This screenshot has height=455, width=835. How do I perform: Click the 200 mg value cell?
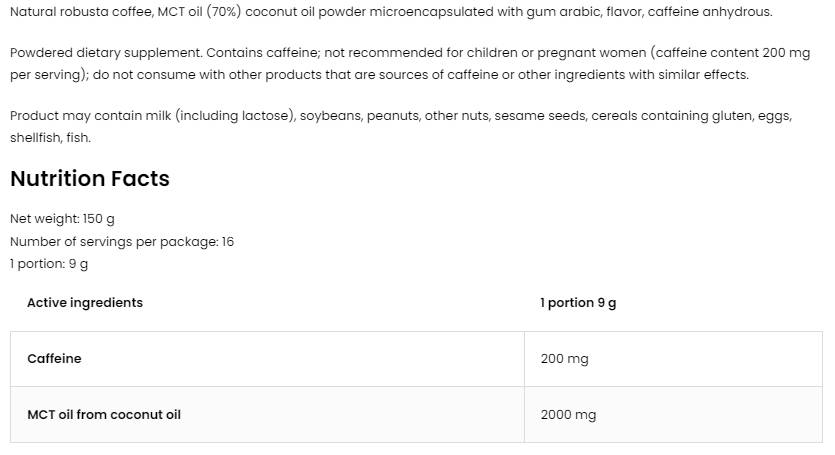pyautogui.click(x=564, y=359)
